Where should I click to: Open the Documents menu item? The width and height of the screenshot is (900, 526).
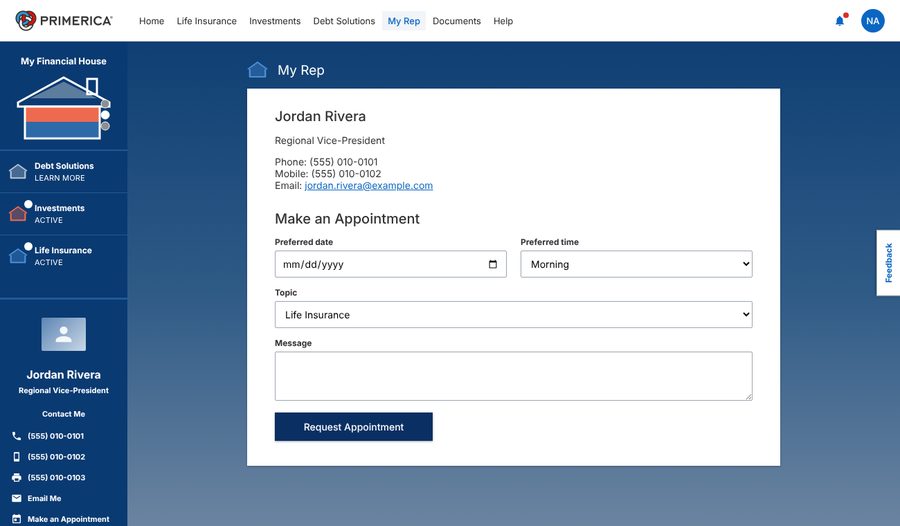(x=456, y=21)
